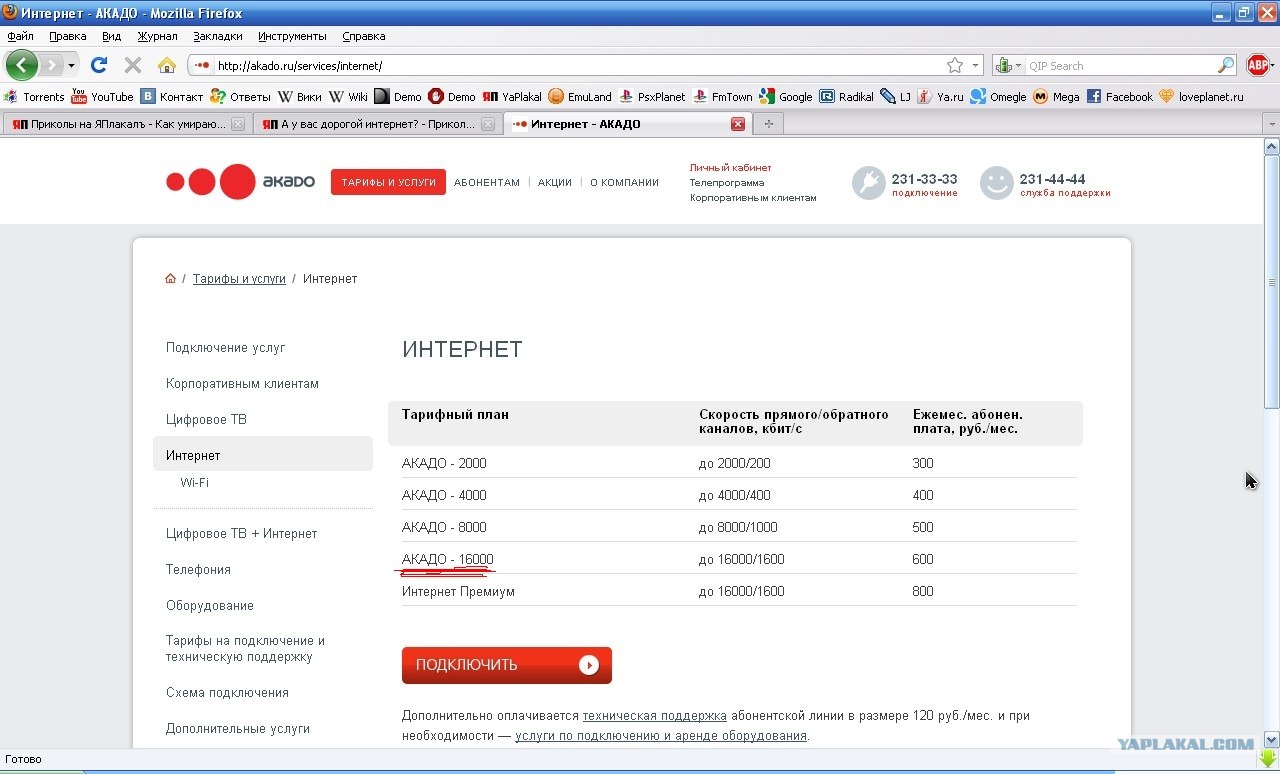Open the Facebook bookmark
This screenshot has width=1280, height=774.
(1119, 97)
